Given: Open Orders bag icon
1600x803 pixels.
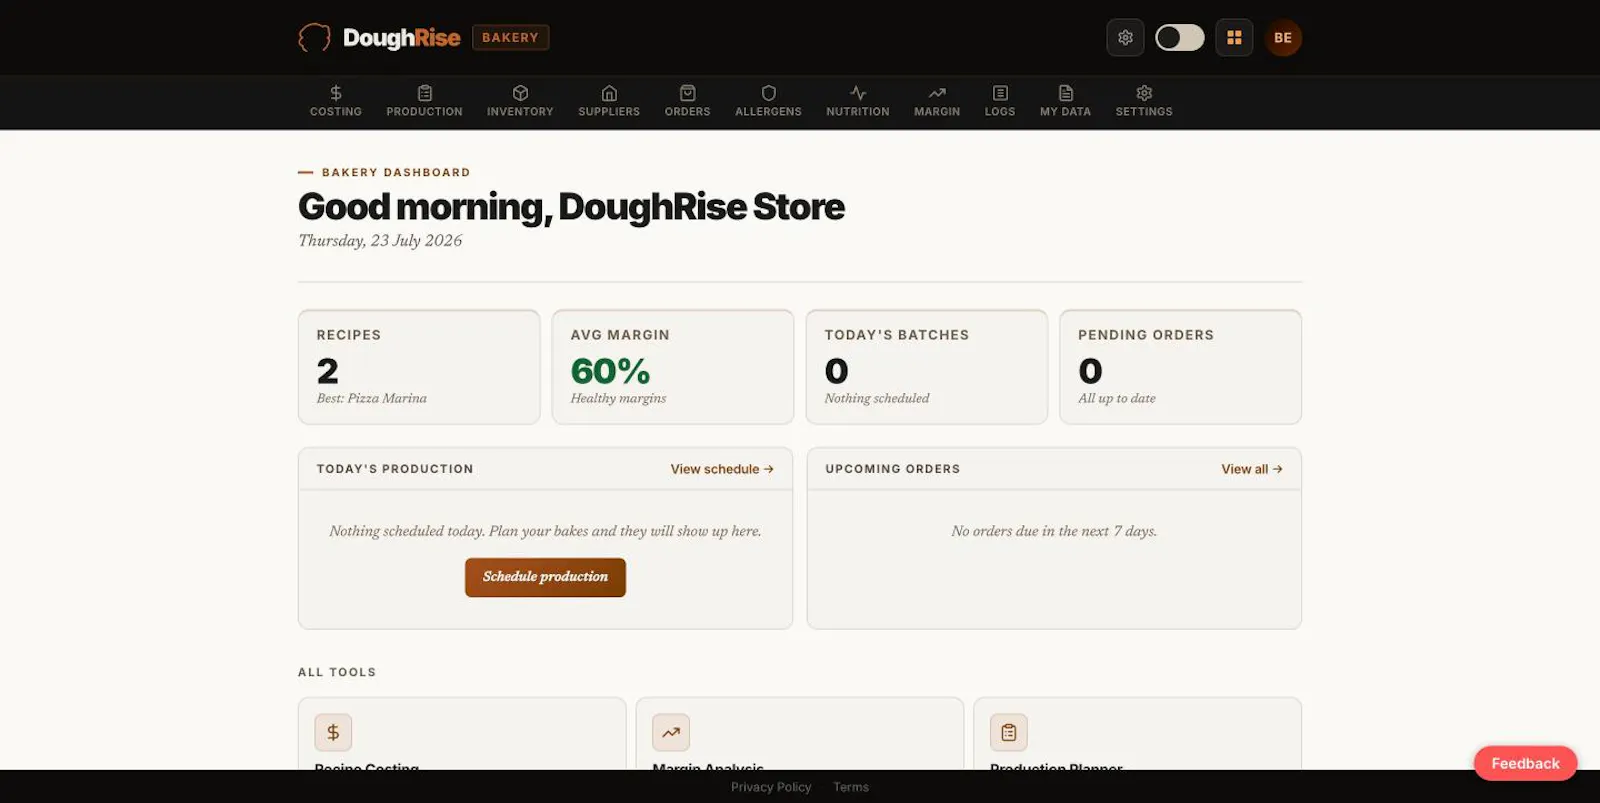Looking at the screenshot, I should [688, 93].
